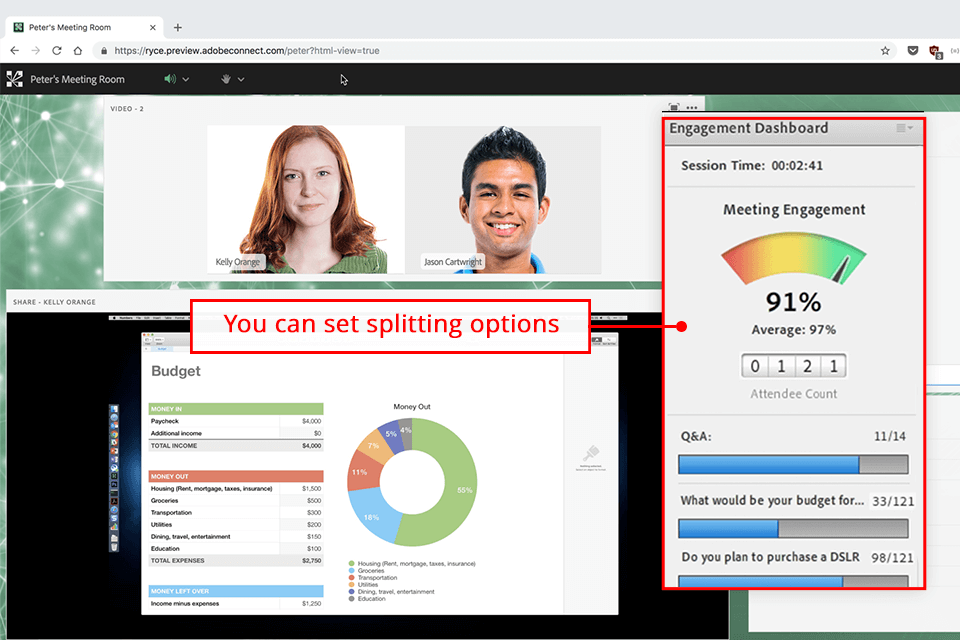Bookmark page with the star icon
The image size is (960, 640).
point(885,51)
